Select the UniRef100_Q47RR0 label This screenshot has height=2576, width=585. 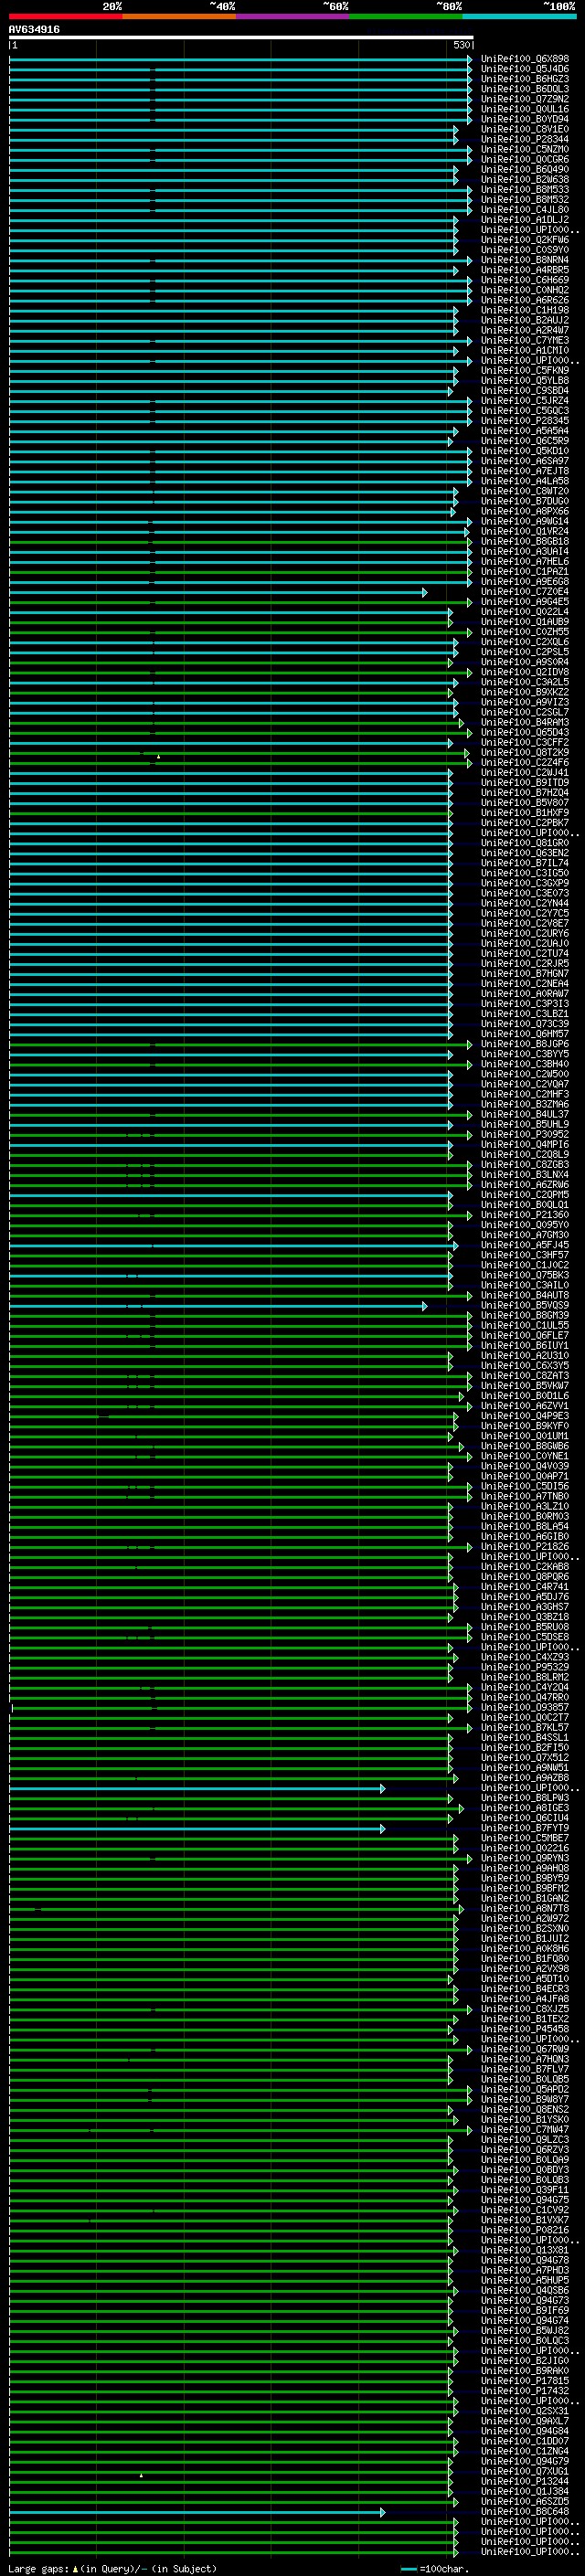(x=525, y=1698)
